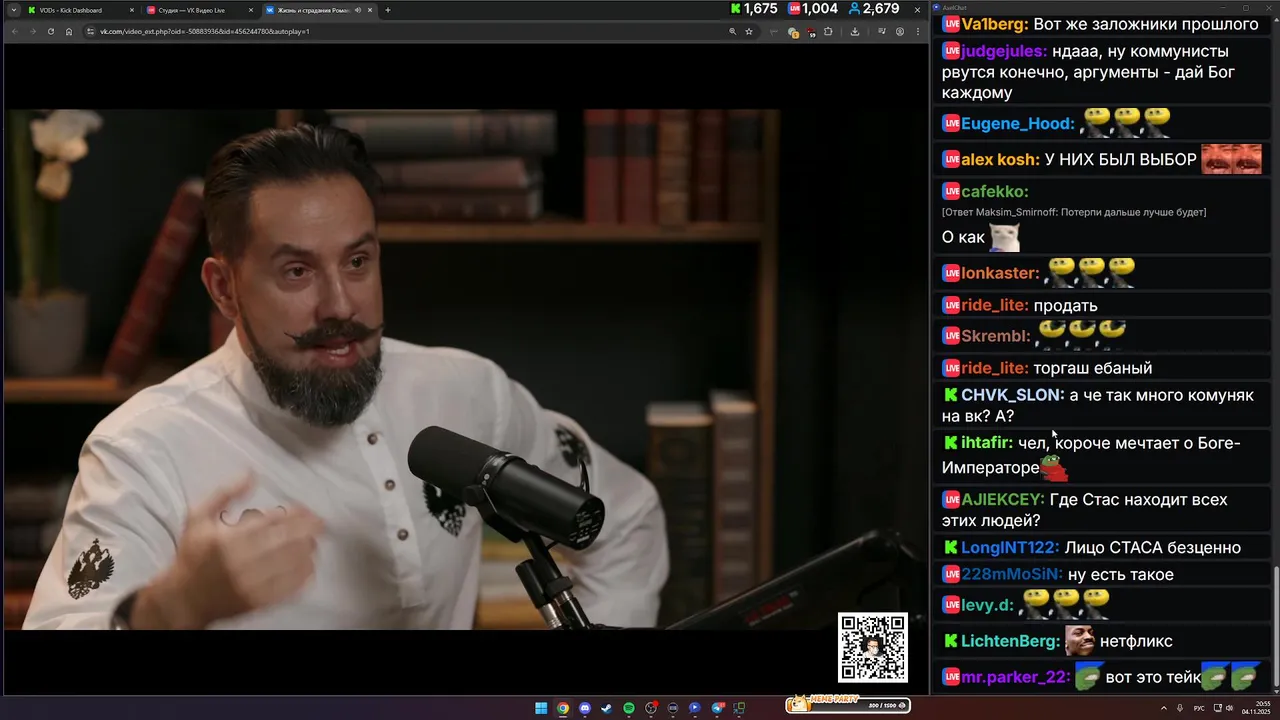This screenshot has height=720, width=1280.
Task: Reload the current page
Action: [50, 31]
